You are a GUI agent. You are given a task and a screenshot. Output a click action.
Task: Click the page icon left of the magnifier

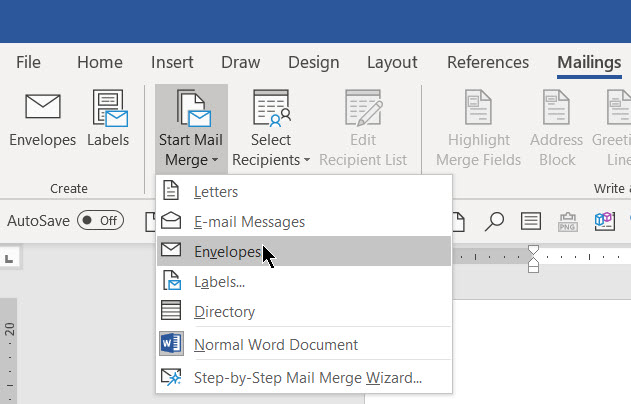pyautogui.click(x=459, y=221)
